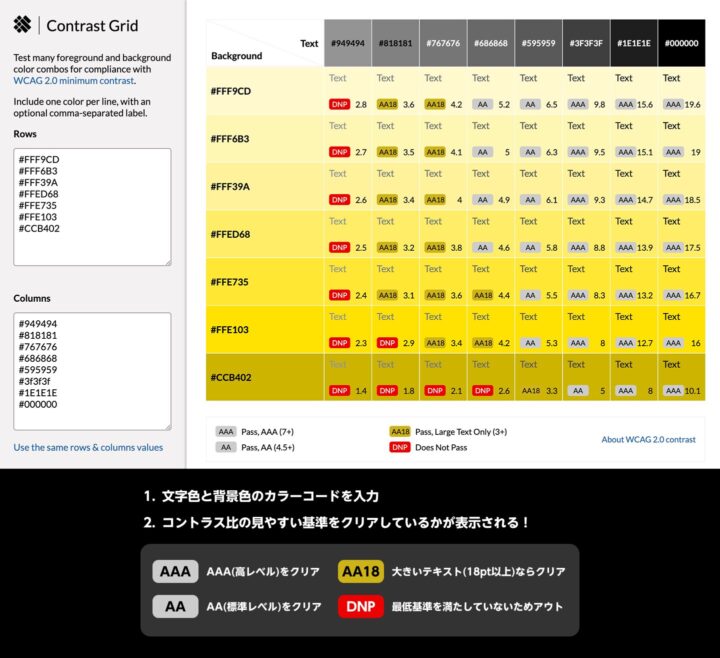Image resolution: width=720 pixels, height=658 pixels.
Task: Click the Columns label above the second textarea
Action: pyautogui.click(x=32, y=298)
